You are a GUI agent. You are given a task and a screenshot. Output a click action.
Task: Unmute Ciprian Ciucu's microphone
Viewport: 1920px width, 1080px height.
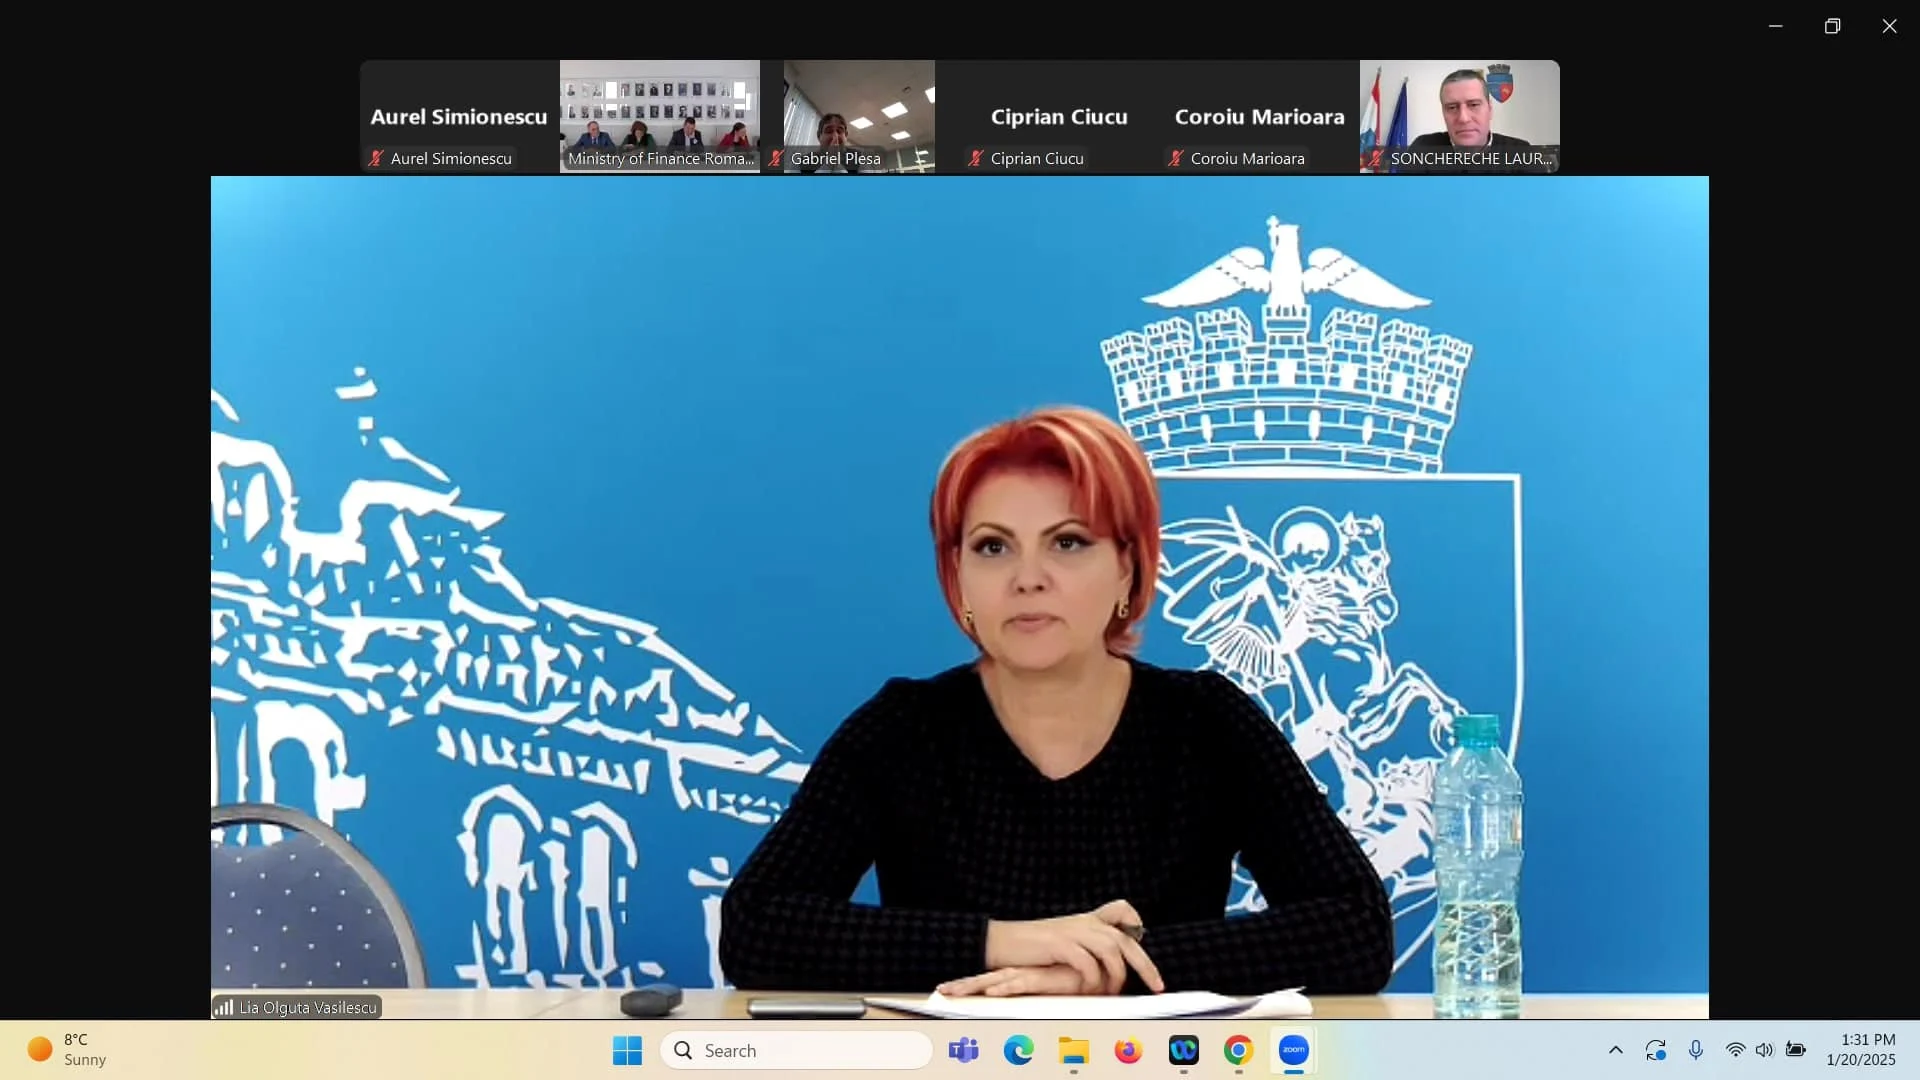(977, 158)
